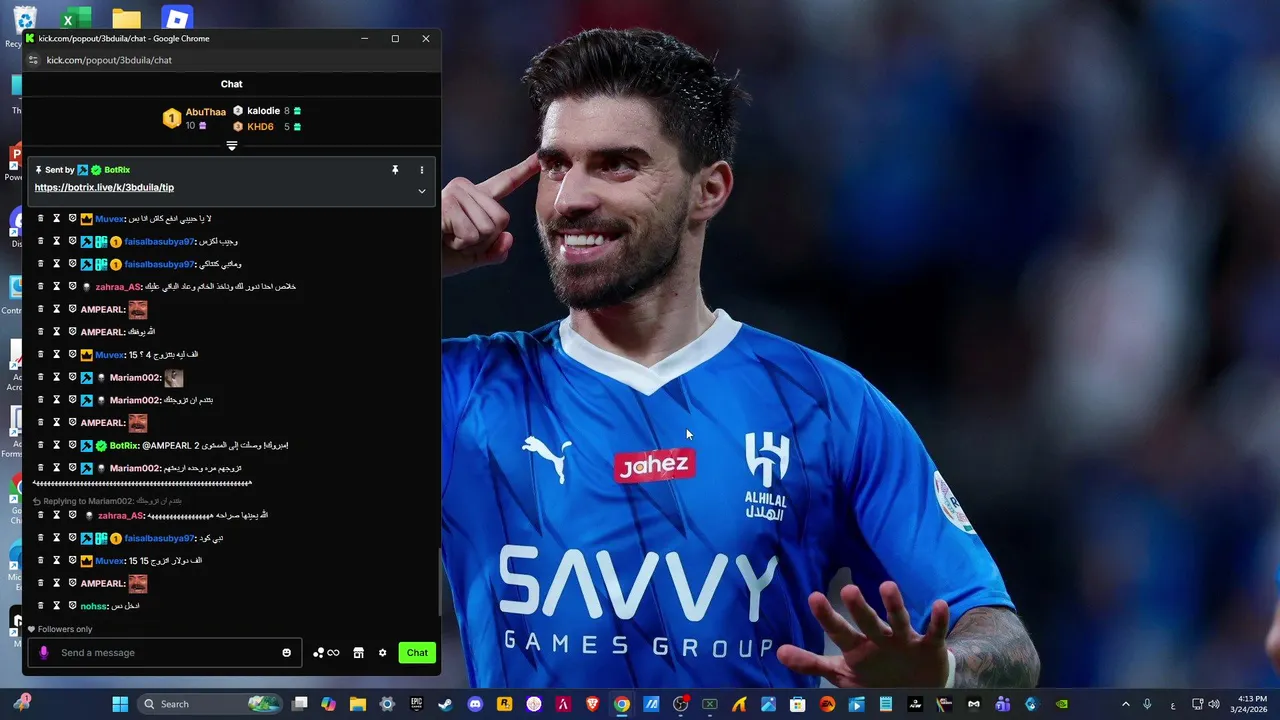Click hourglass icon on AMPEARL's text-only message
Screen dimensions: 1280x720
click(x=57, y=332)
